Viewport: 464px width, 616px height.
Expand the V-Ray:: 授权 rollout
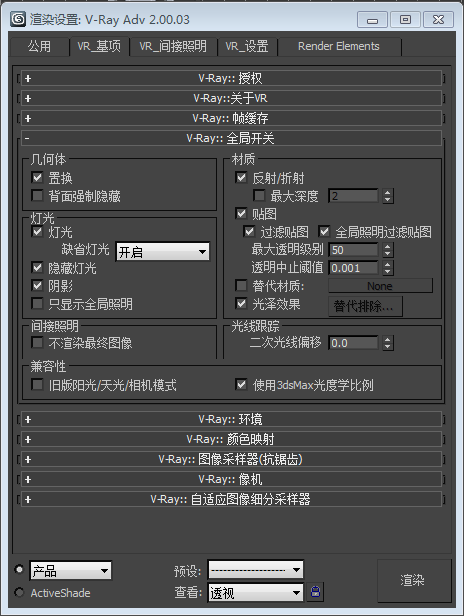(231, 78)
